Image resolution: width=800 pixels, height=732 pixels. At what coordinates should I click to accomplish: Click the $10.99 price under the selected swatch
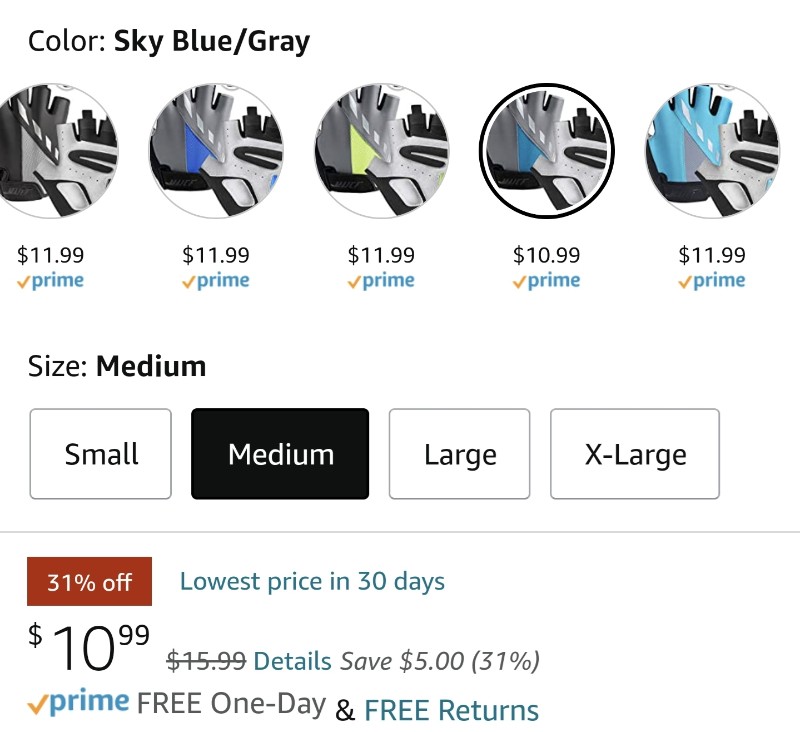tap(546, 255)
